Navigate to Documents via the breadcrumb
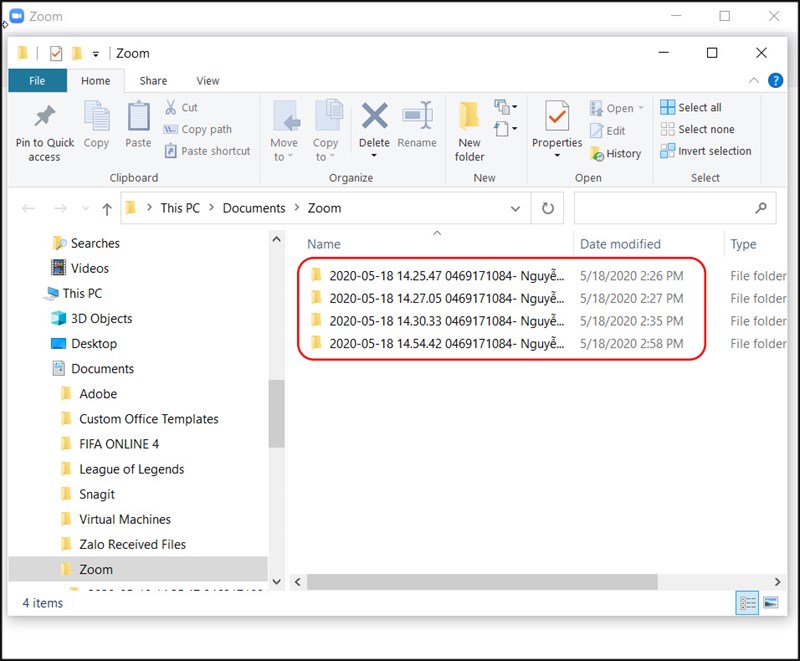The height and width of the screenshot is (661, 800). click(x=253, y=208)
